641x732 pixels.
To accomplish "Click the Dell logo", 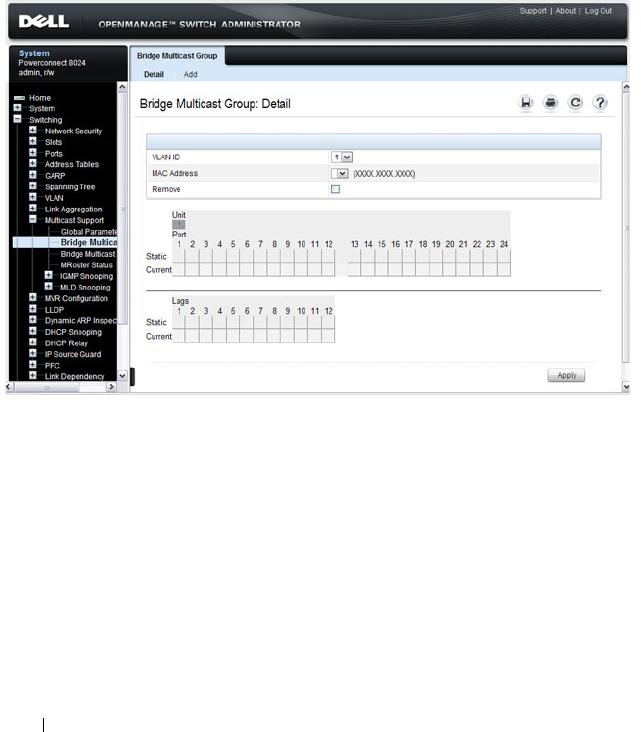I will pos(44,21).
